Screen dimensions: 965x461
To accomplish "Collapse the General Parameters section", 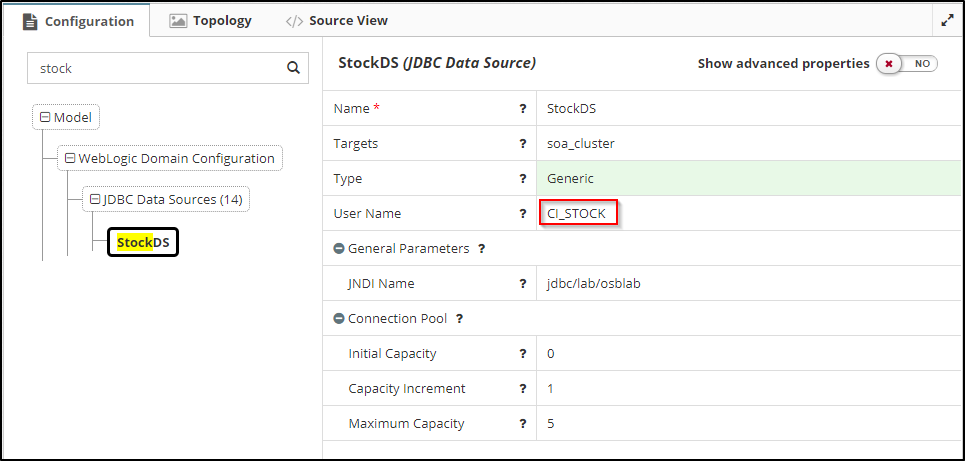I will point(339,248).
